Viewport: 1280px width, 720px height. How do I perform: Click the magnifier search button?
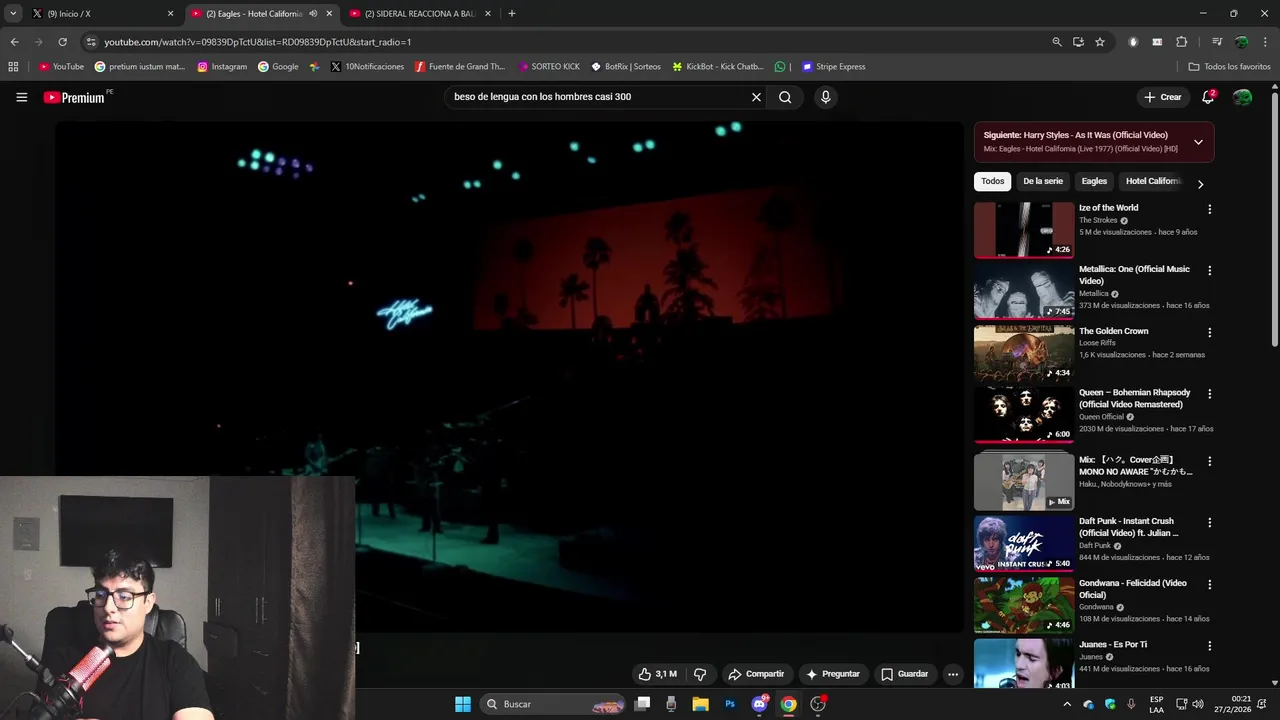(x=785, y=97)
